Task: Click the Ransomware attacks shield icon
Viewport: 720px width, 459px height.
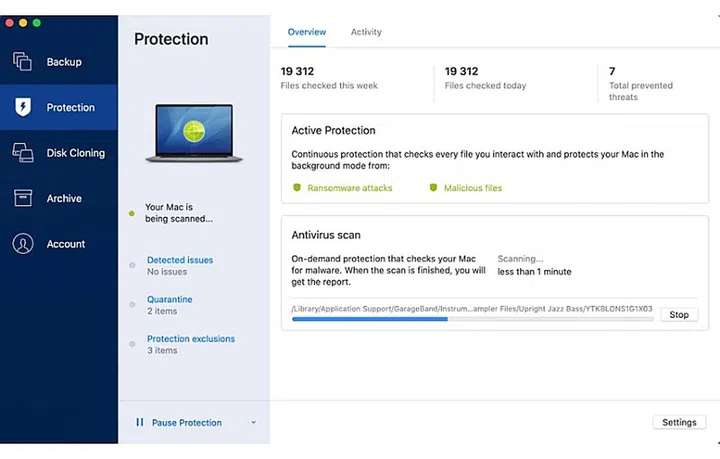Action: click(297, 188)
